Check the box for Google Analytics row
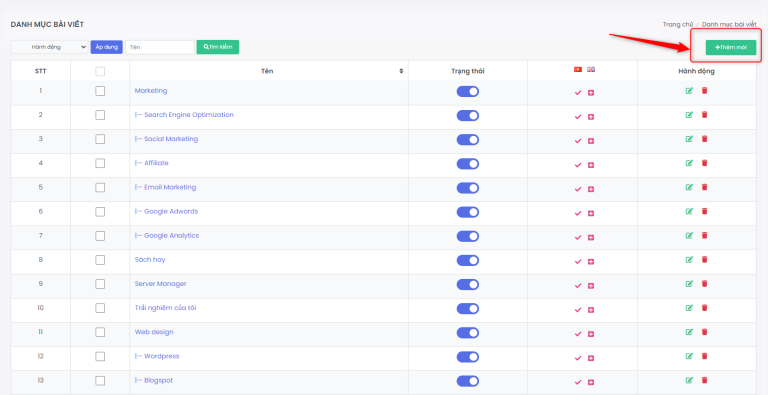 100,236
